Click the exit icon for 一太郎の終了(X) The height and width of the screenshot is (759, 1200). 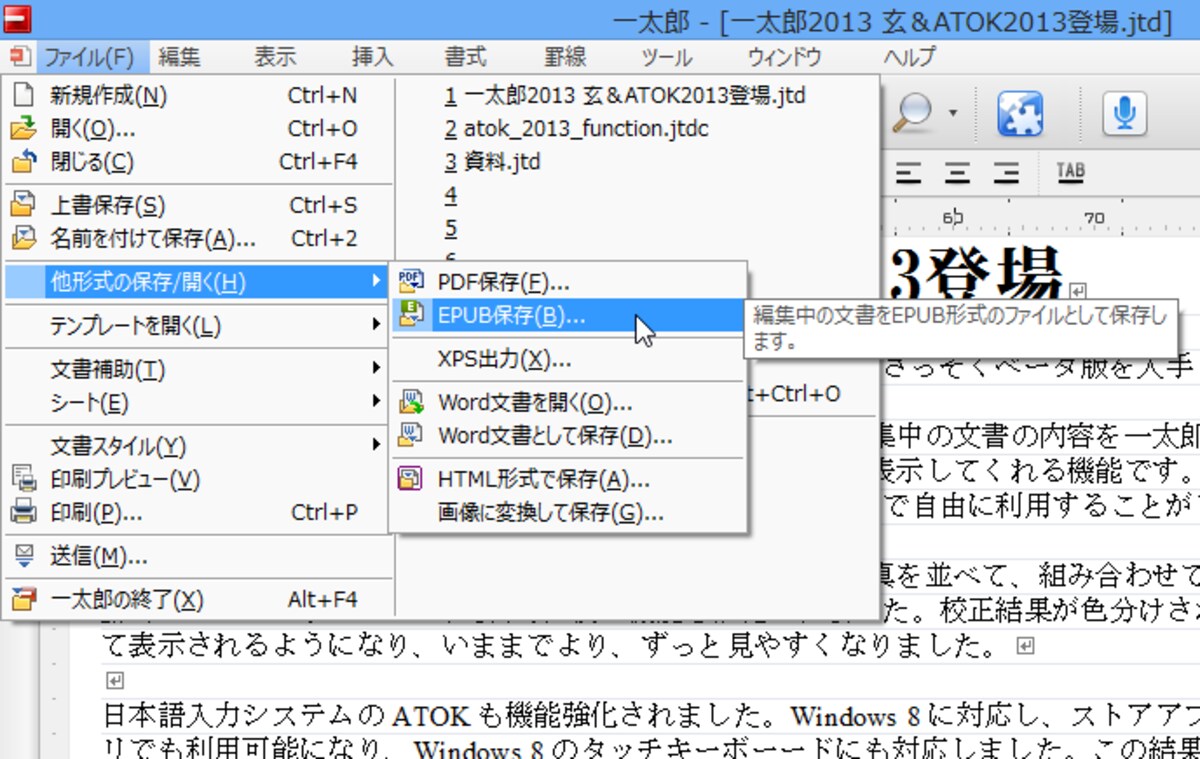(x=22, y=600)
